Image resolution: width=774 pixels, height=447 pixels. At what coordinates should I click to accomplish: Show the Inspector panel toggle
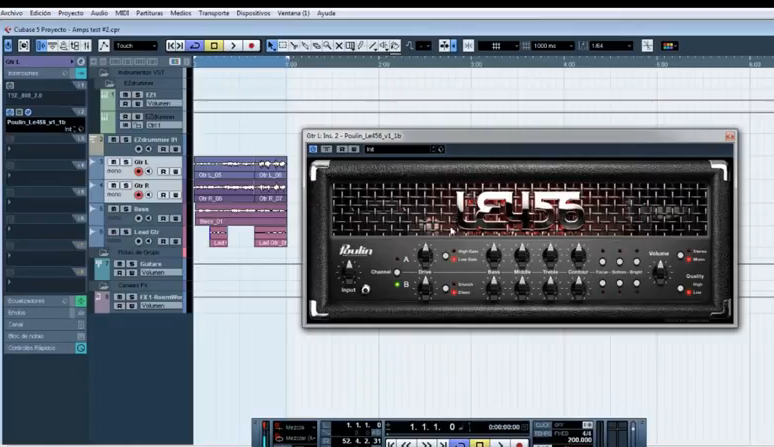click(41, 46)
